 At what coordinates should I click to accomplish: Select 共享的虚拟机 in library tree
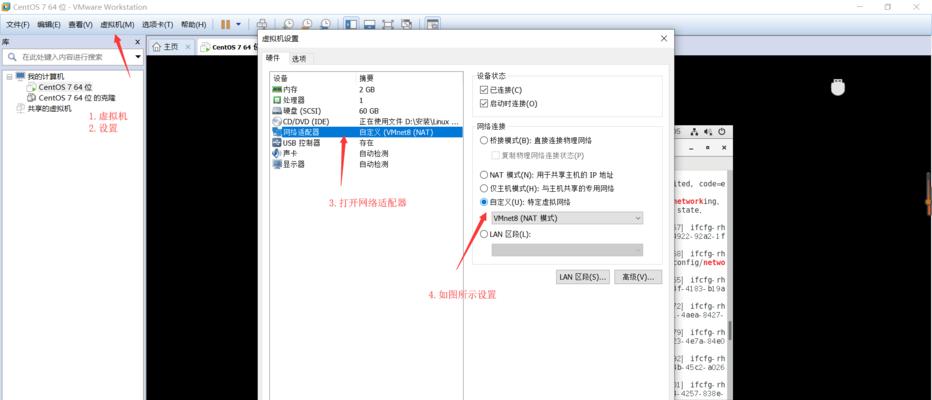[49, 109]
